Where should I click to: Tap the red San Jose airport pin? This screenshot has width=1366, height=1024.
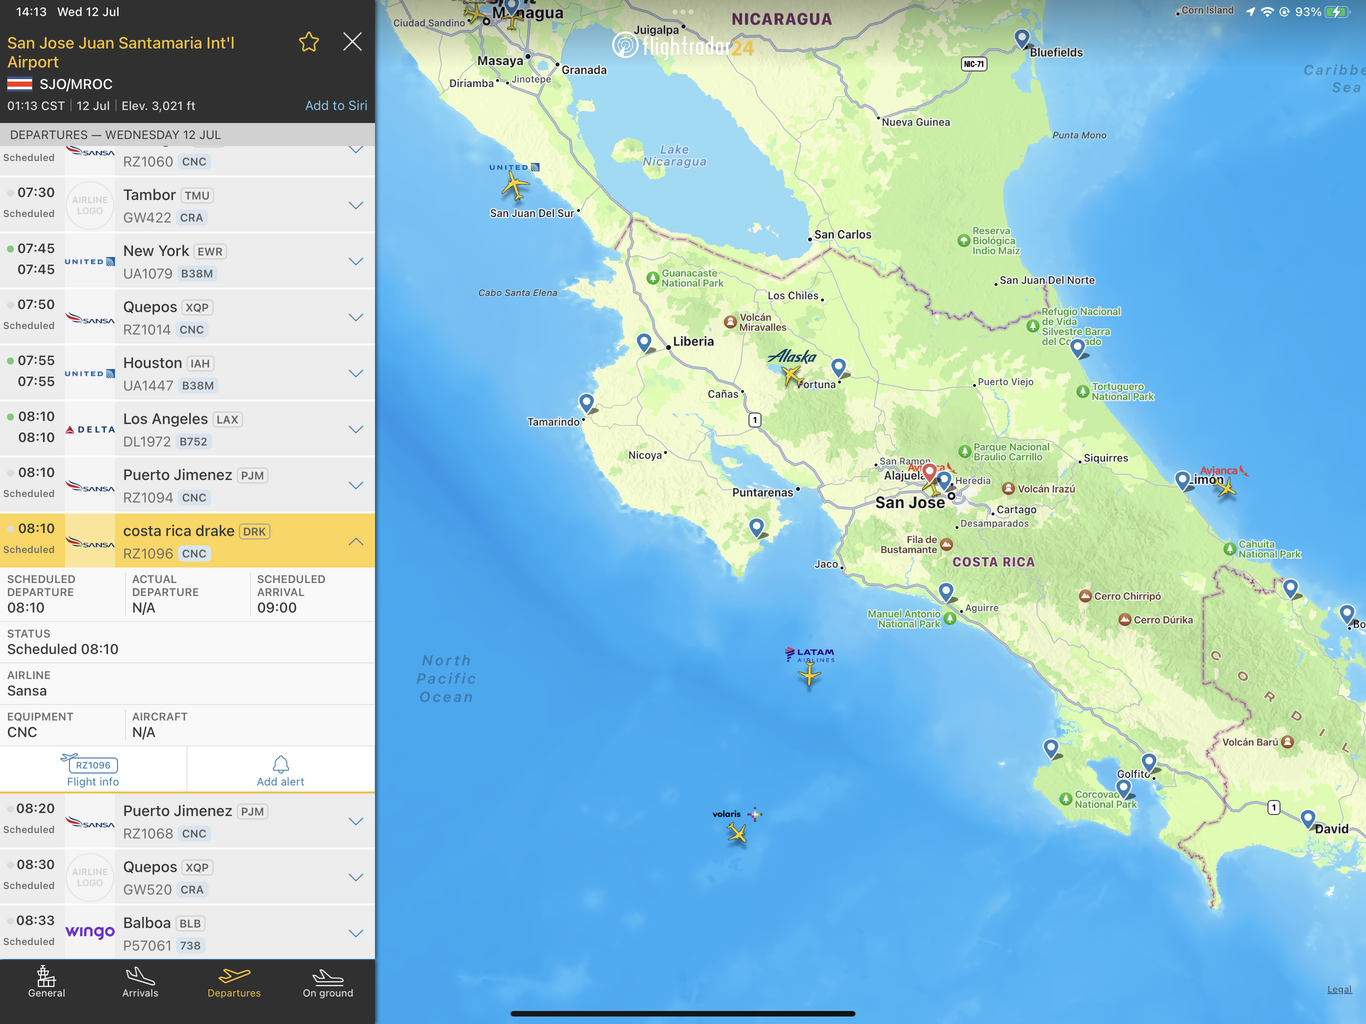pos(930,473)
